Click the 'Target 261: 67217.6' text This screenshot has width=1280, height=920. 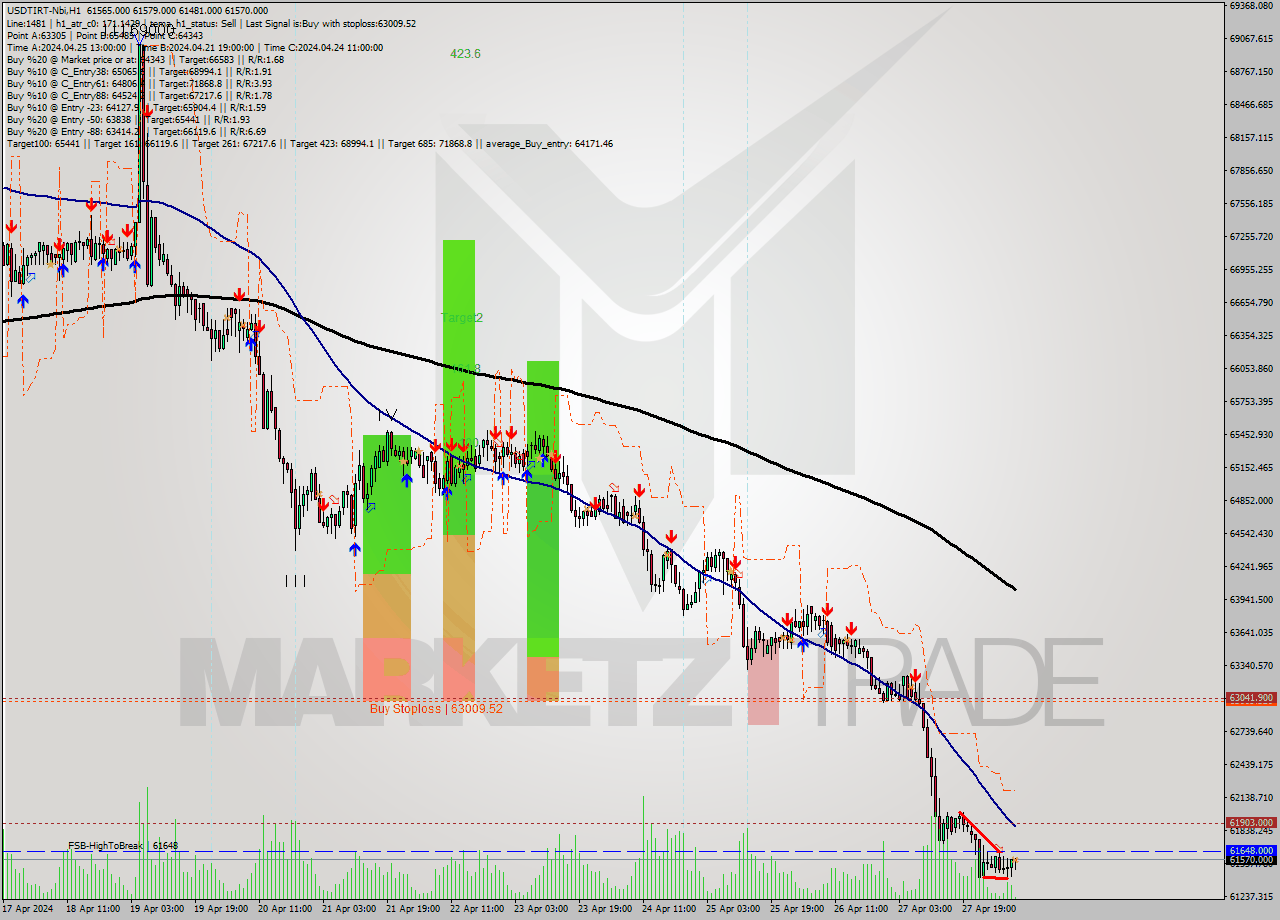pos(234,143)
